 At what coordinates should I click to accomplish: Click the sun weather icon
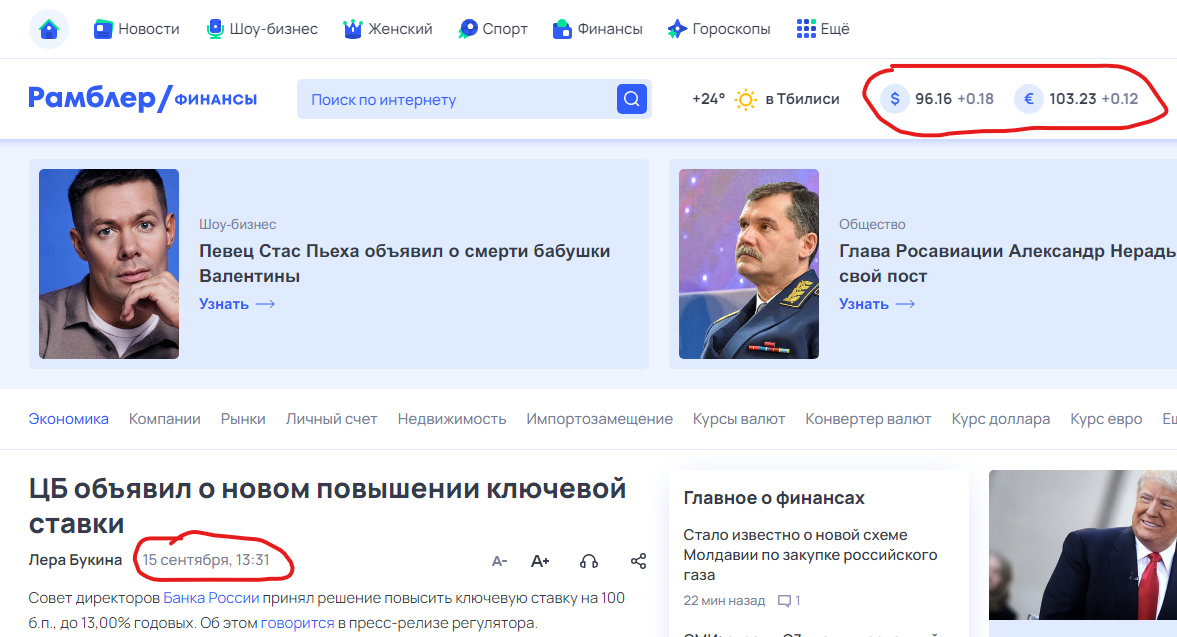745,100
